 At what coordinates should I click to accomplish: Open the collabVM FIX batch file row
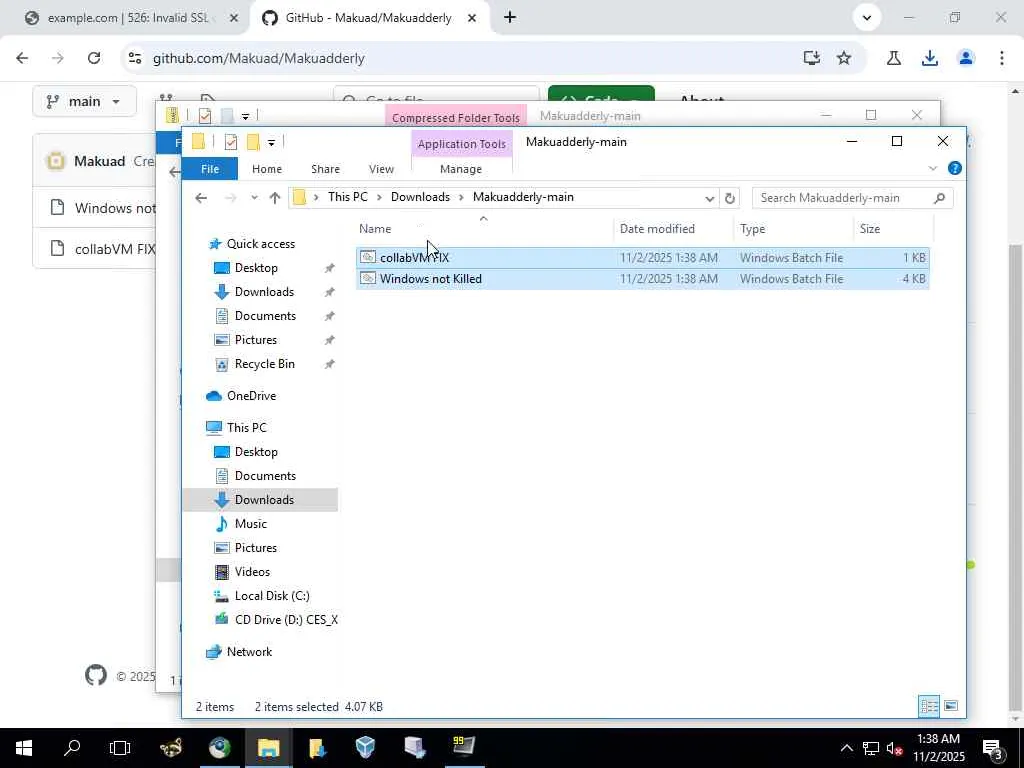pyautogui.click(x=643, y=257)
